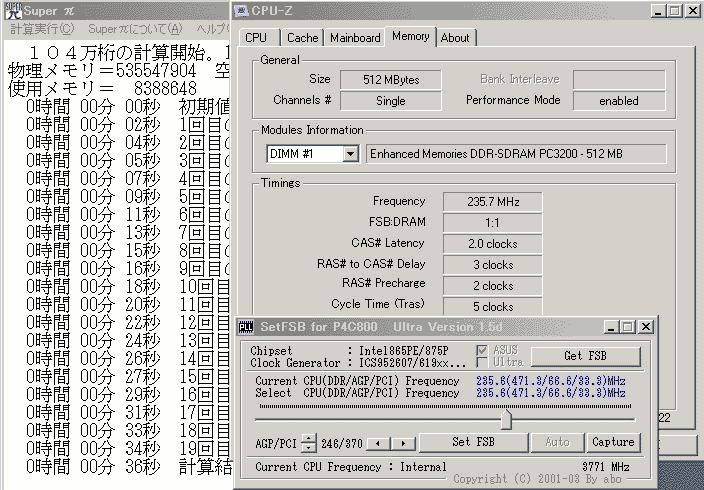Image resolution: width=704 pixels, height=490 pixels.
Task: Click the SetFSB title bar icon
Action: [247, 327]
